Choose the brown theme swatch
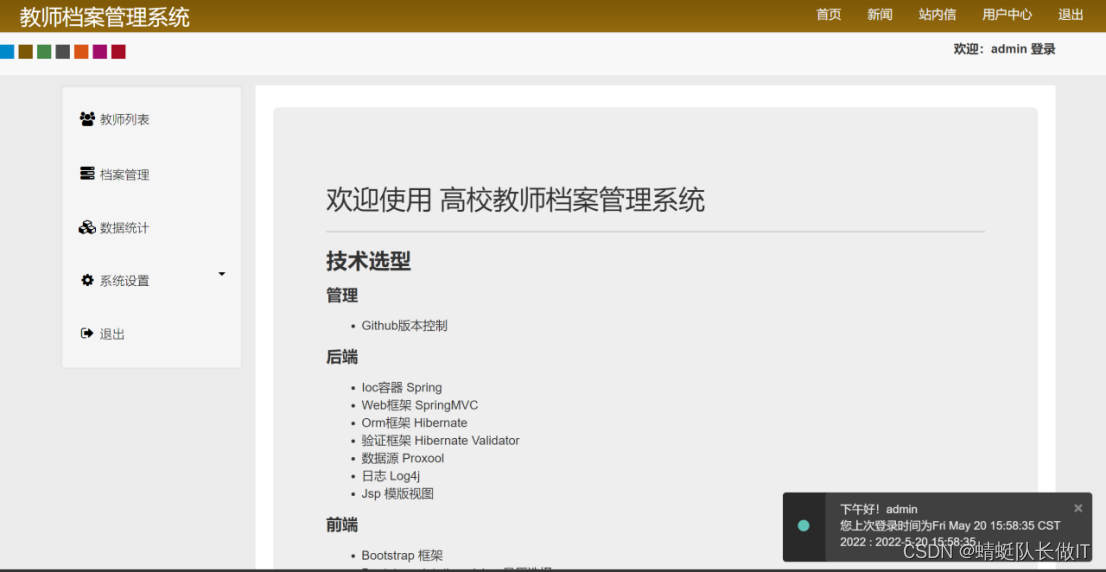 coord(25,51)
